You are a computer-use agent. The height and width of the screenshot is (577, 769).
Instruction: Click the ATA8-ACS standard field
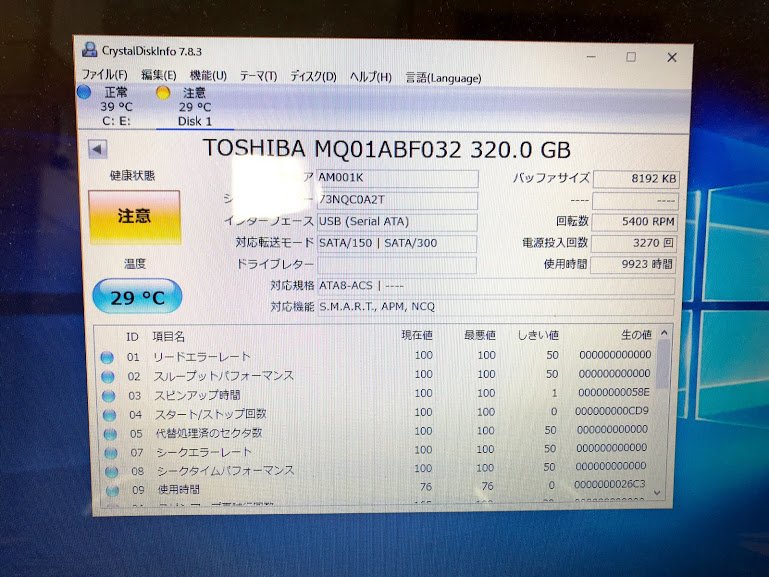(496, 286)
